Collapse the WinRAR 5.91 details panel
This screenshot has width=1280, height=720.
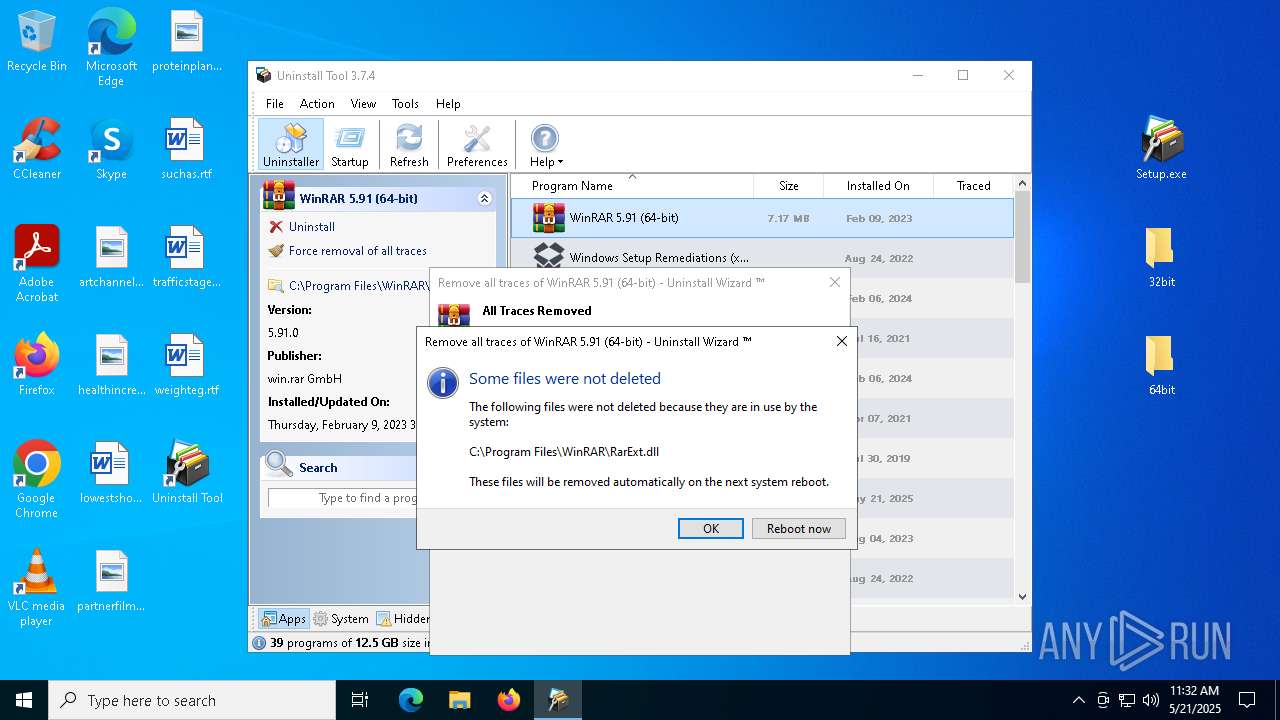point(485,199)
